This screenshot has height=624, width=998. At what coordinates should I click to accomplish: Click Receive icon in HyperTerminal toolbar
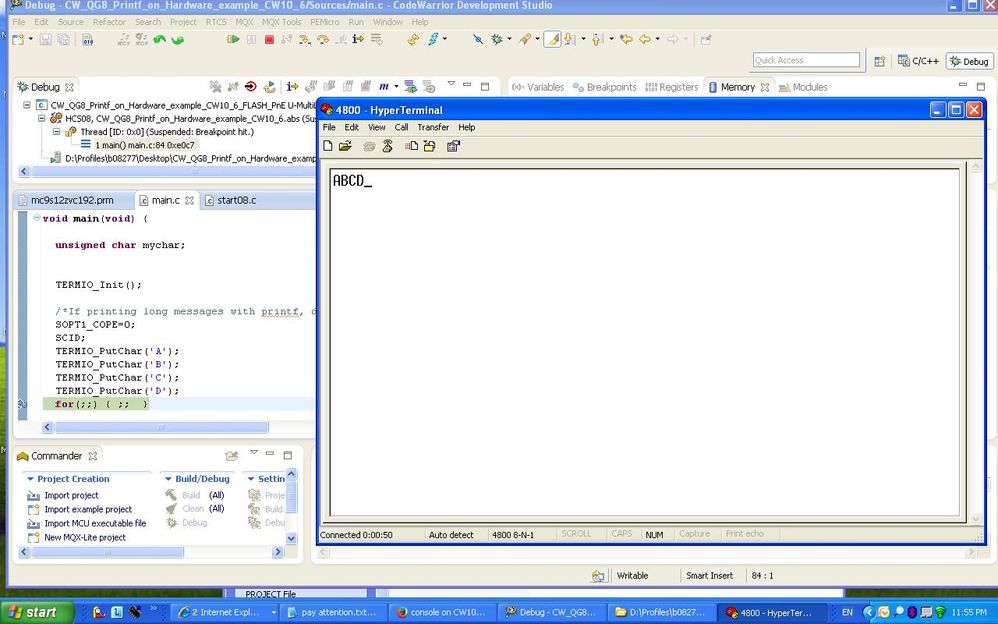coord(429,146)
